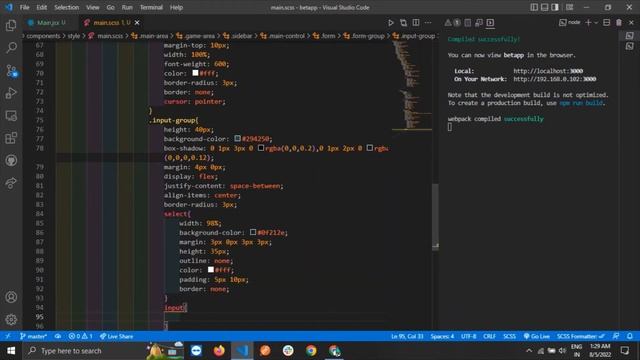Image resolution: width=640 pixels, height=360 pixels.
Task: Start Live Share from status bar
Action: (x=116, y=336)
